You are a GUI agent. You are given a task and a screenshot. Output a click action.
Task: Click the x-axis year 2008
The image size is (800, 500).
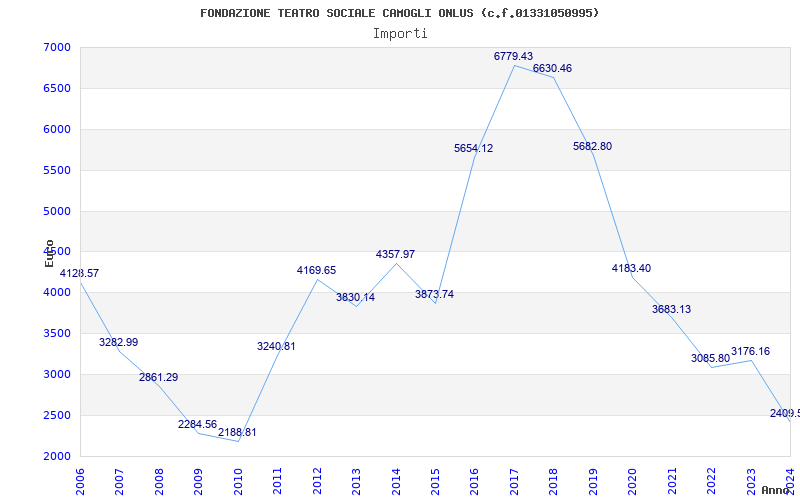click(159, 482)
